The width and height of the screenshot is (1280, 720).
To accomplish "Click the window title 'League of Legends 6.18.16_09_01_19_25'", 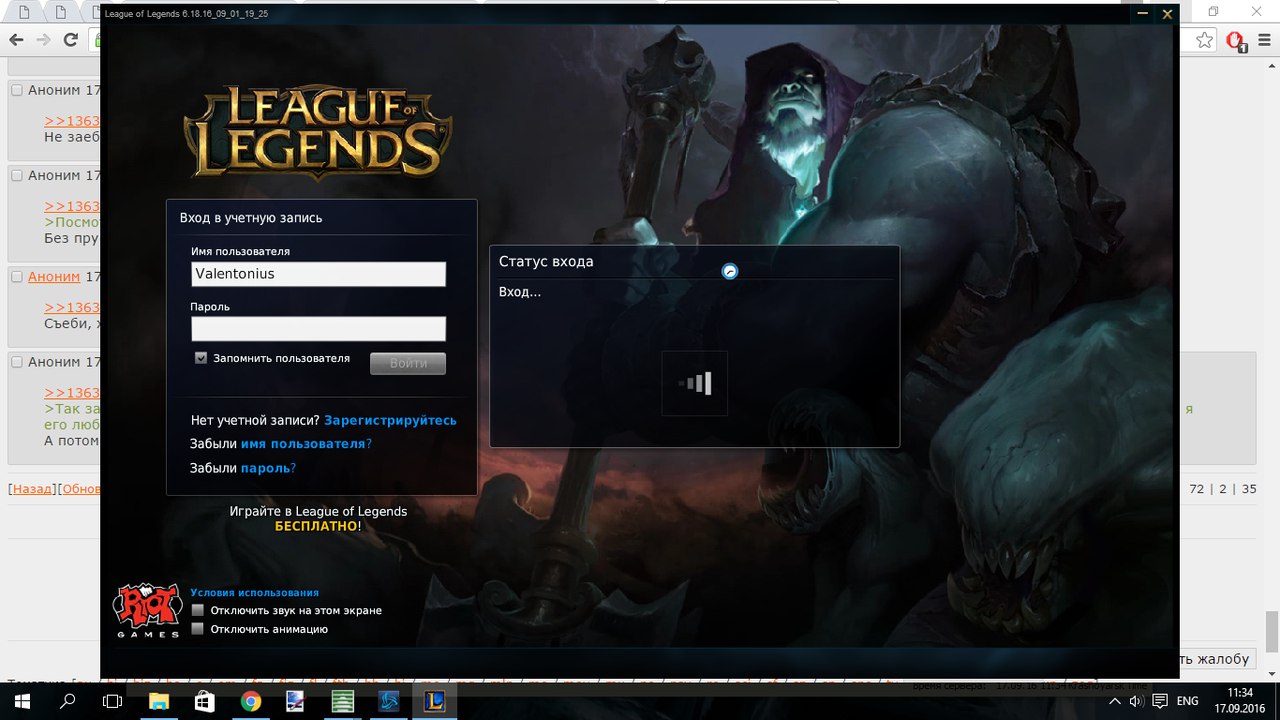I will [x=186, y=14].
